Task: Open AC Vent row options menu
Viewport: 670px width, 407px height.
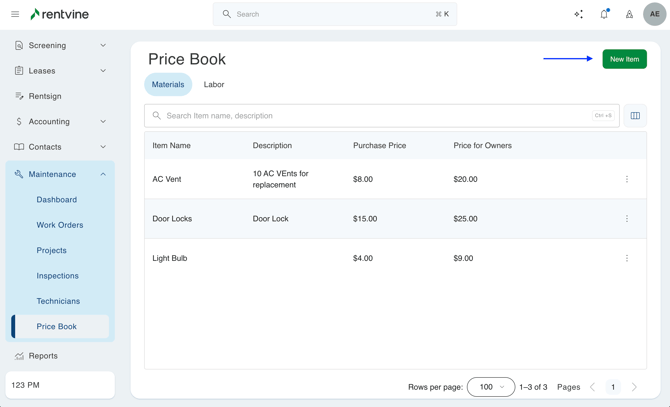Action: tap(627, 180)
